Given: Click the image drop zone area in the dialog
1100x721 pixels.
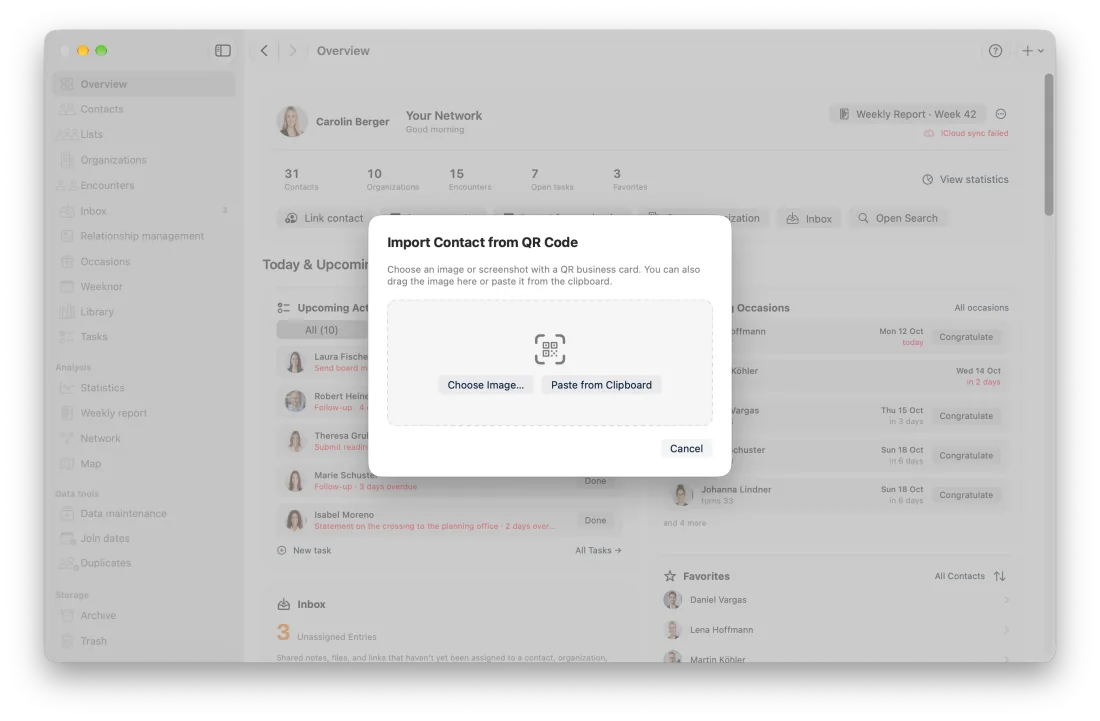Looking at the screenshot, I should 549,363.
